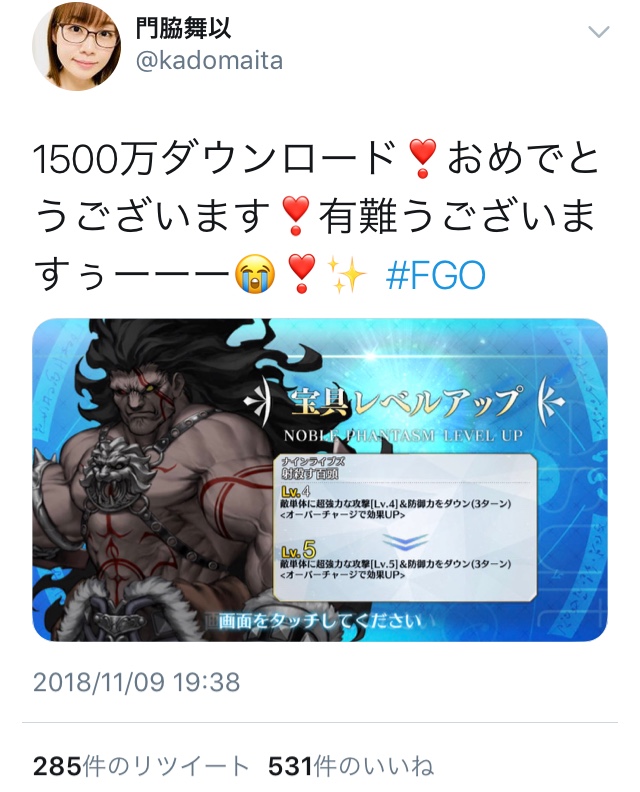View the 531件のいいね list
Image resolution: width=640 pixels, height=792 pixels.
coord(351,766)
